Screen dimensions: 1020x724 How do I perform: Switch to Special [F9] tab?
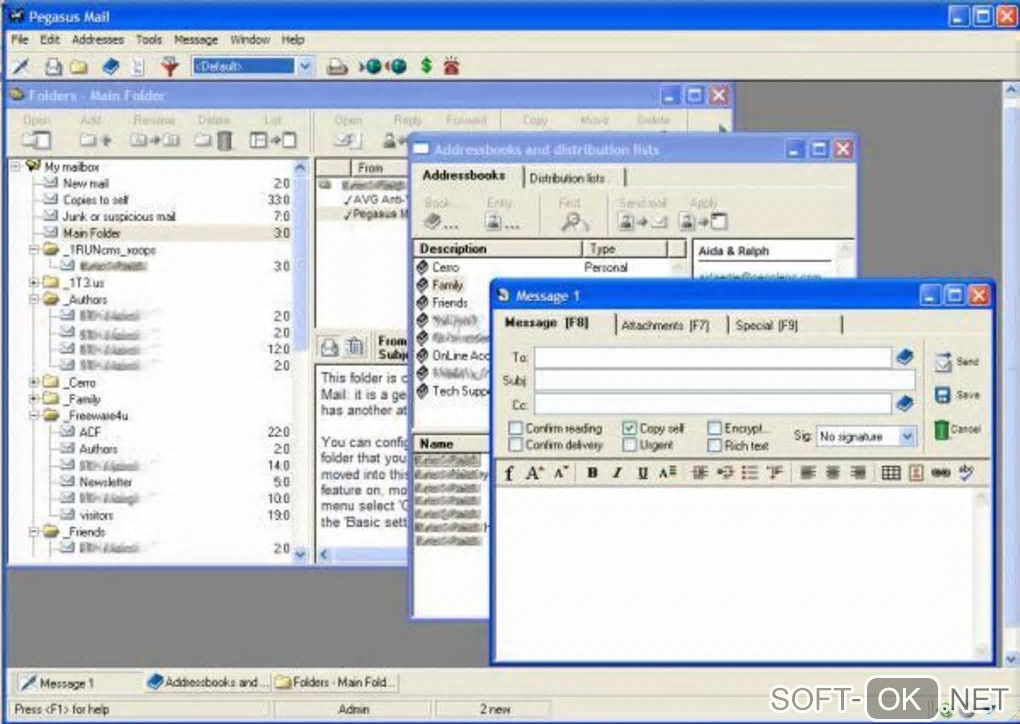pos(766,325)
